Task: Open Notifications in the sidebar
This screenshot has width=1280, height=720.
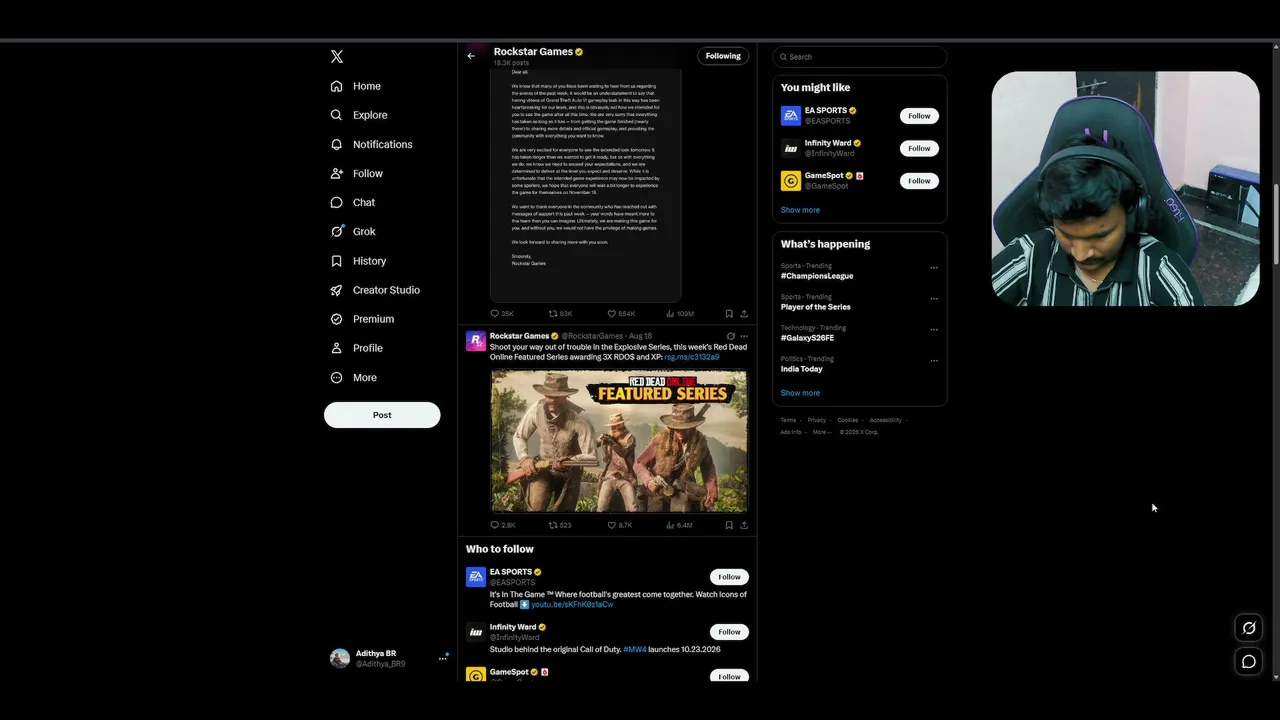Action: click(371, 144)
